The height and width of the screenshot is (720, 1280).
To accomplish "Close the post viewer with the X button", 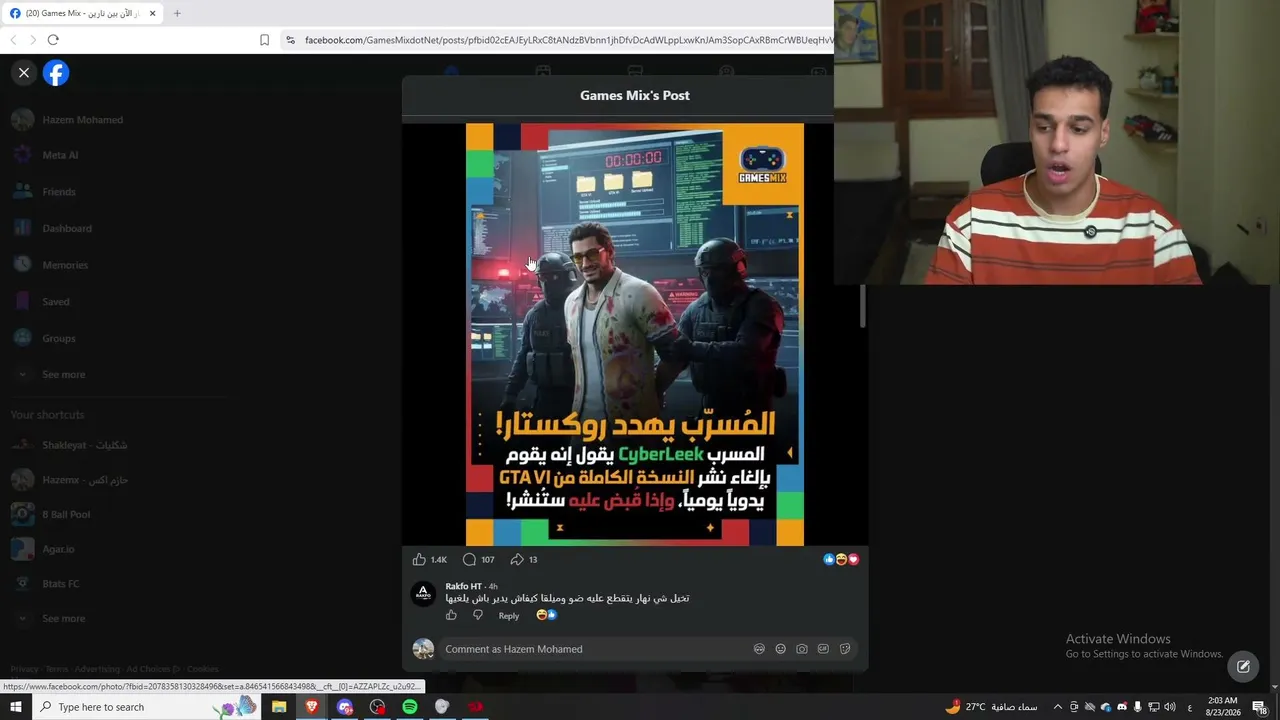I will click(x=24, y=73).
